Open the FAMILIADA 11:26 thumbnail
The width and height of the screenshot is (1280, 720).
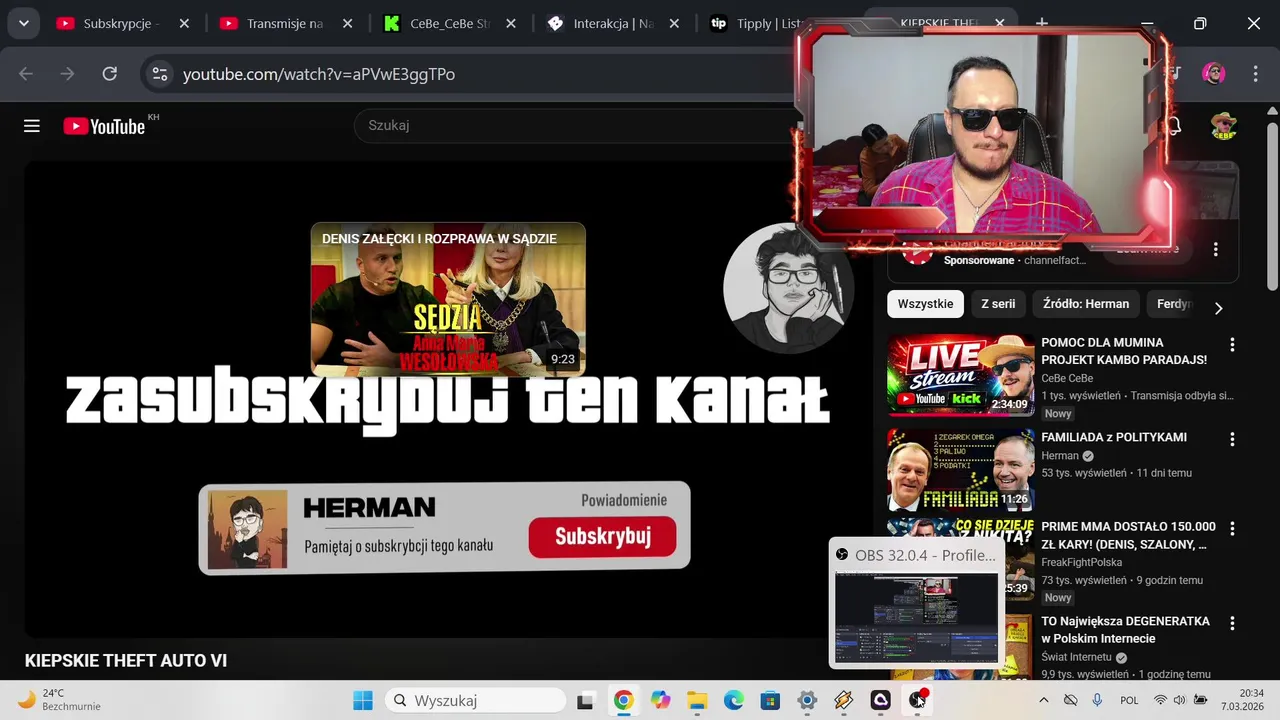961,470
